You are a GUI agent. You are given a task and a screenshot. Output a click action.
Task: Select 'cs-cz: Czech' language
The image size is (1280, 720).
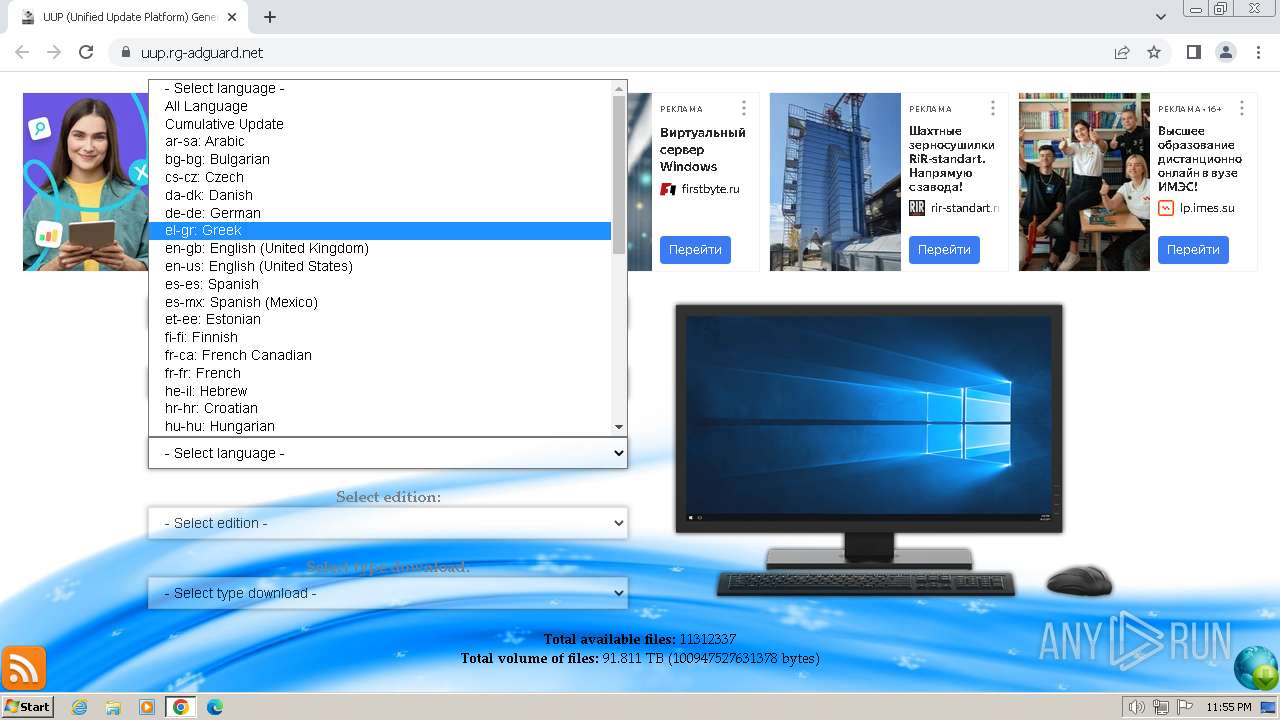coord(380,177)
